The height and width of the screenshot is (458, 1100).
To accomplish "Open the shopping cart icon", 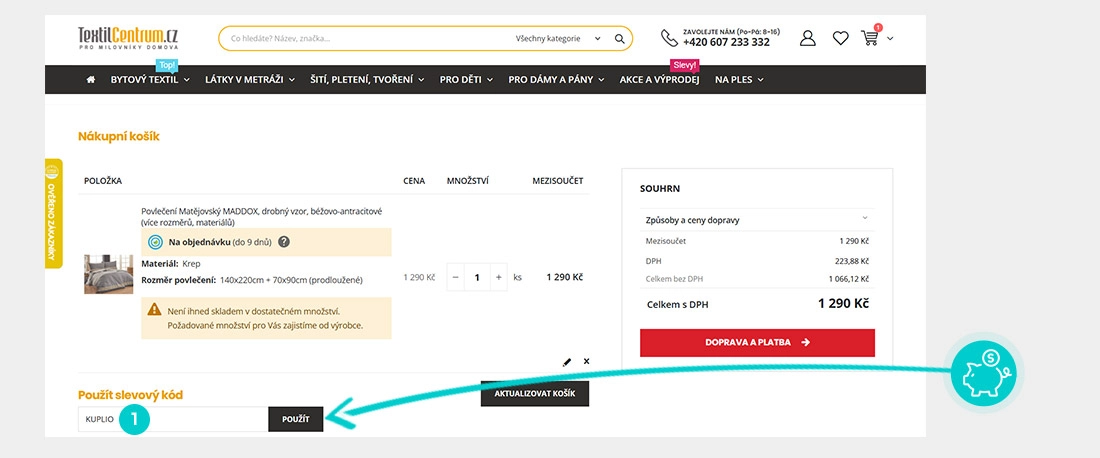I will pos(870,38).
